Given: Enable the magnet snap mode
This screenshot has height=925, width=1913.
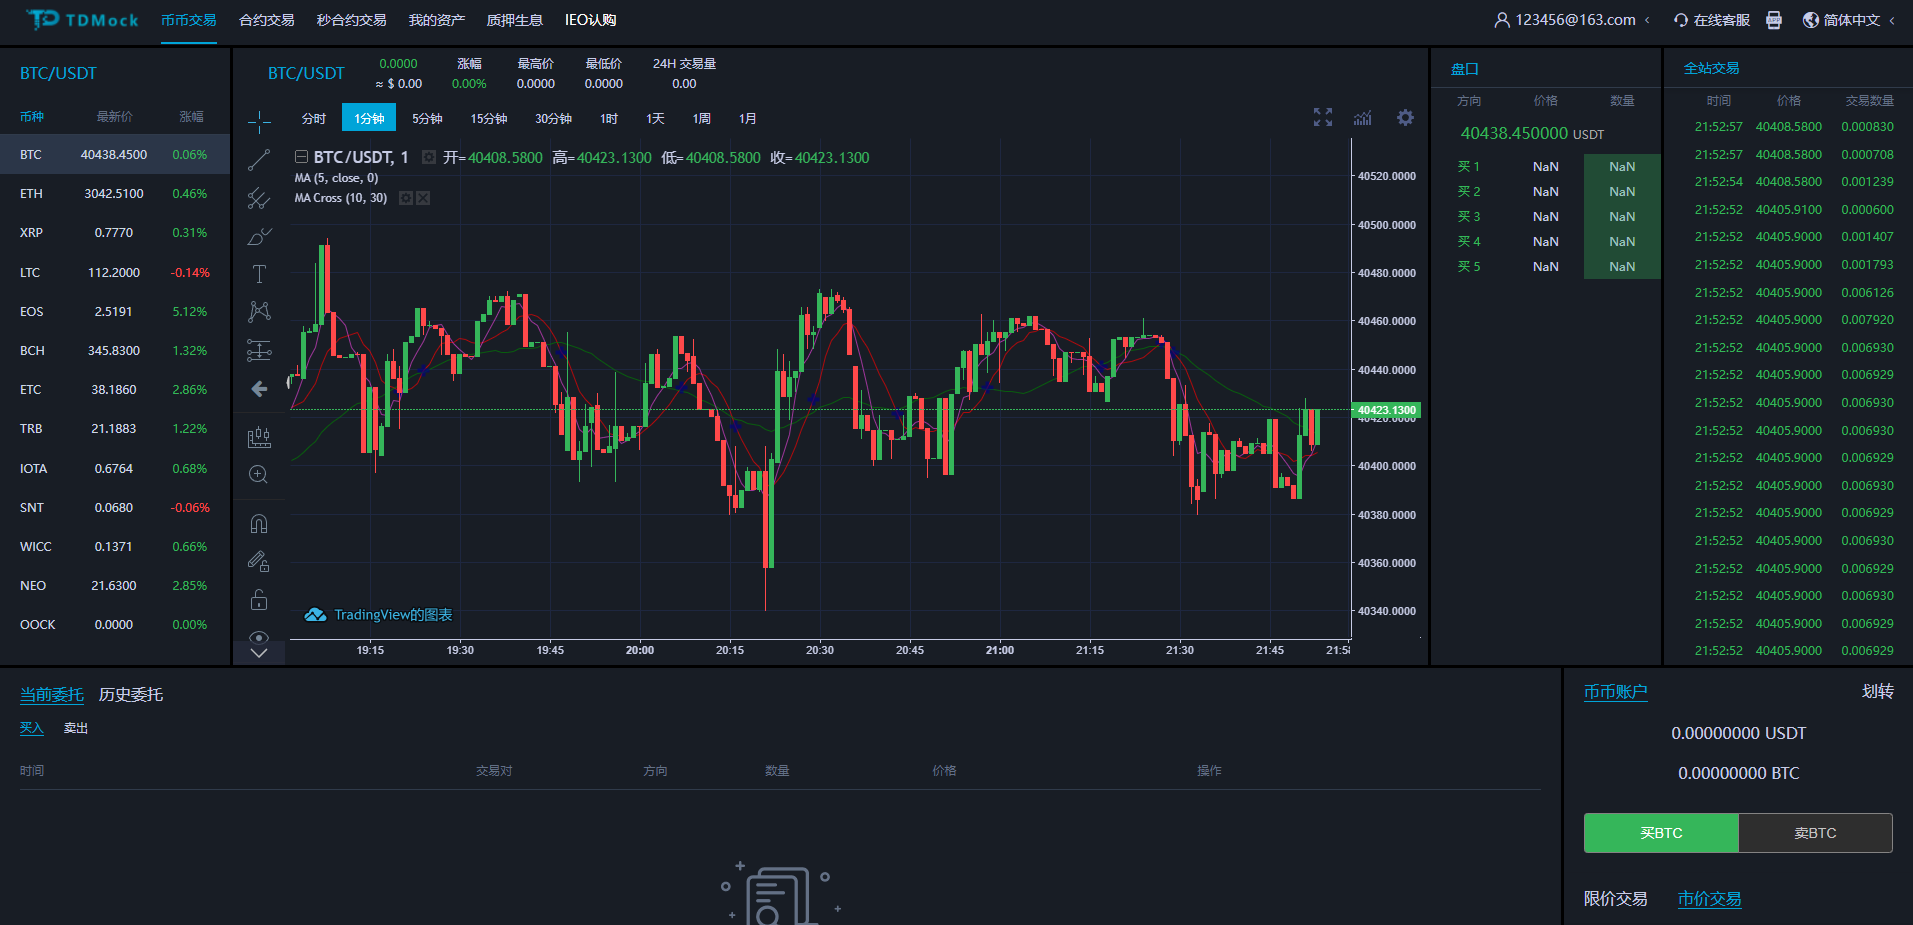Looking at the screenshot, I should [259, 524].
